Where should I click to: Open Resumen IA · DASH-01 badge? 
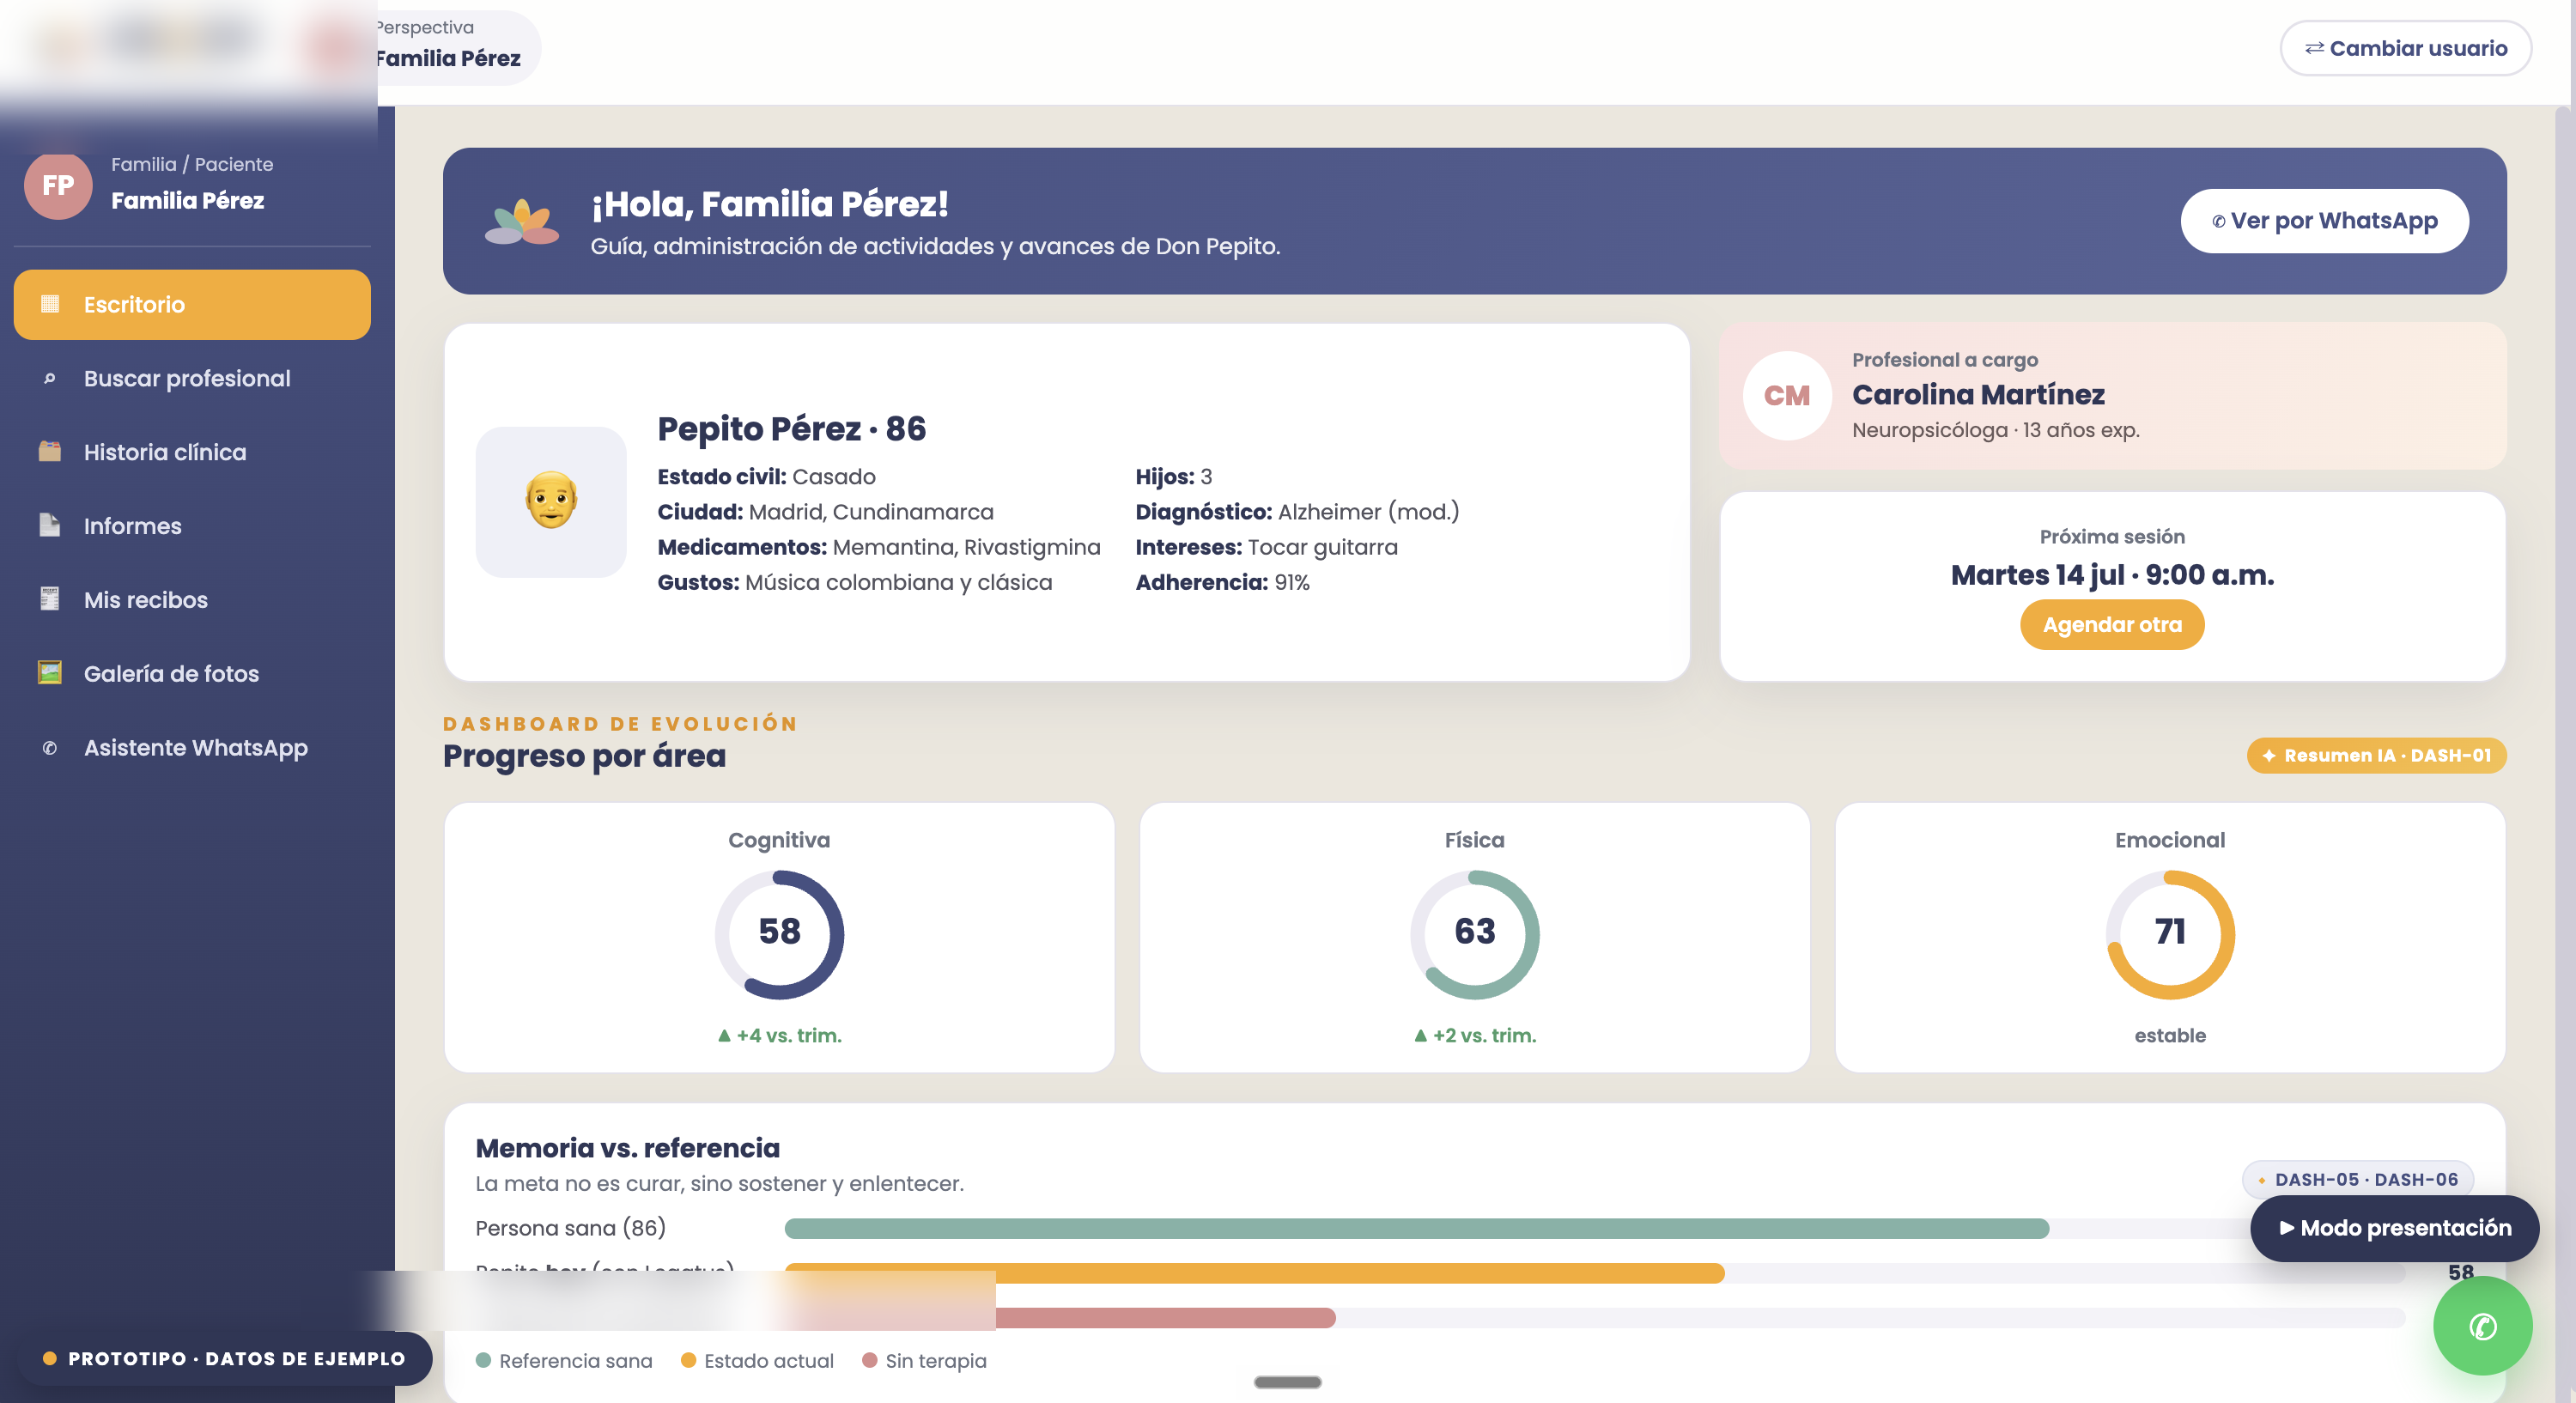click(x=2376, y=756)
